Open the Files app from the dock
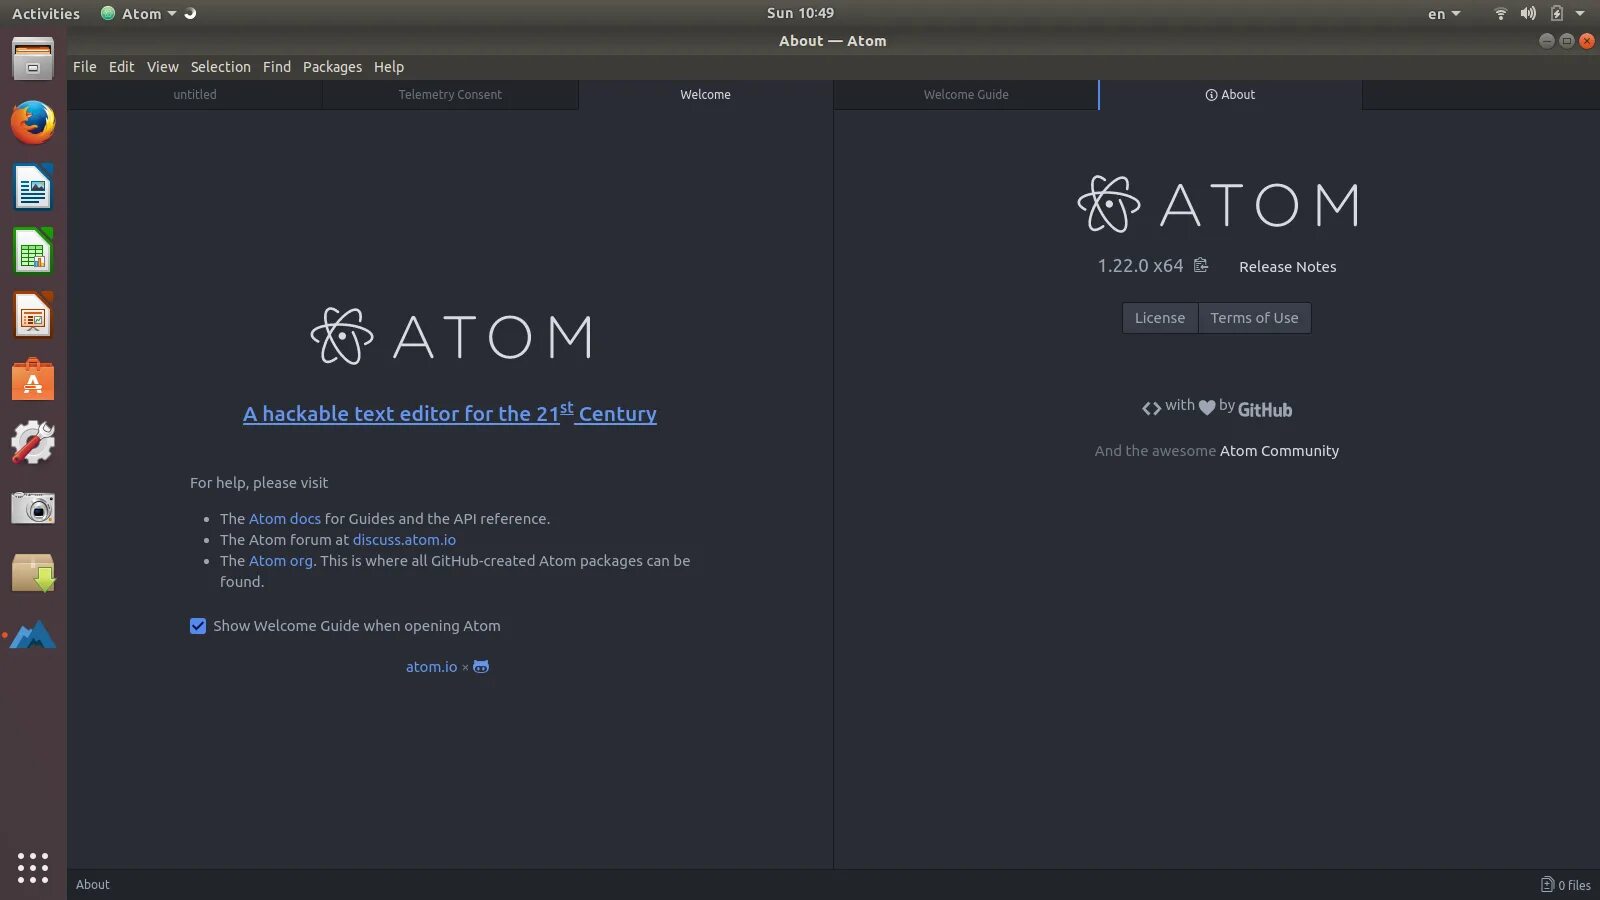 click(33, 59)
